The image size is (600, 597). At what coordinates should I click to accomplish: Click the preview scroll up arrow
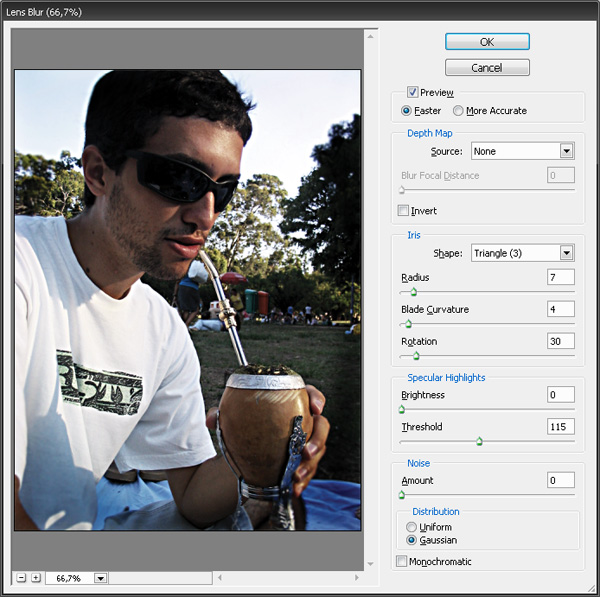coord(370,36)
